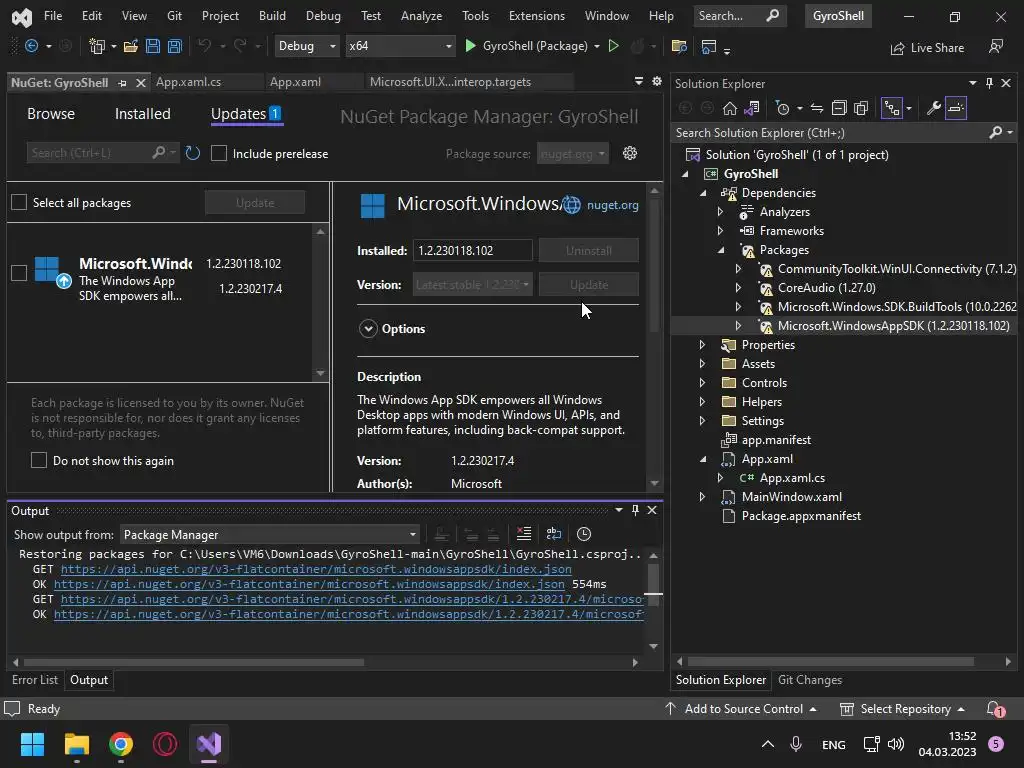Sync with Active Document in Solution Explorer

817,108
